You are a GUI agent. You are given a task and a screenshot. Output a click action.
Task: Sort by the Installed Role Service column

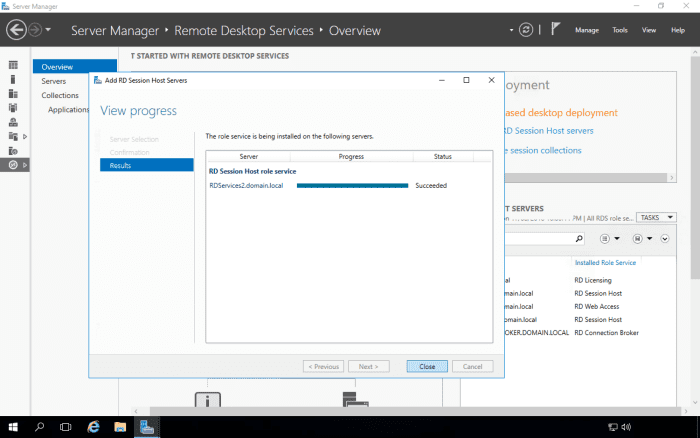pyautogui.click(x=605, y=263)
